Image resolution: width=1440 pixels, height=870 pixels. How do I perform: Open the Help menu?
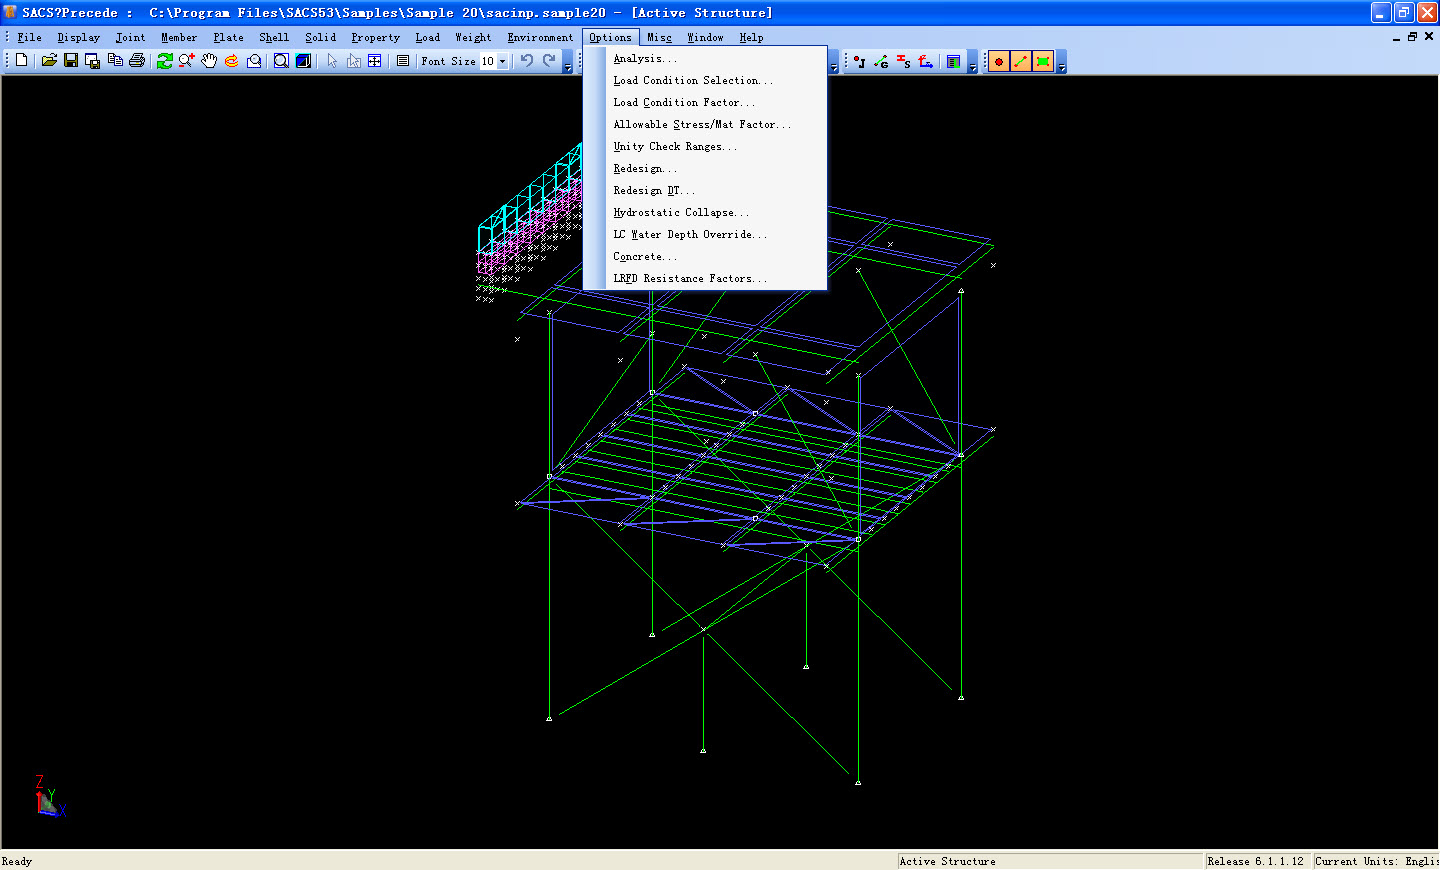(751, 37)
